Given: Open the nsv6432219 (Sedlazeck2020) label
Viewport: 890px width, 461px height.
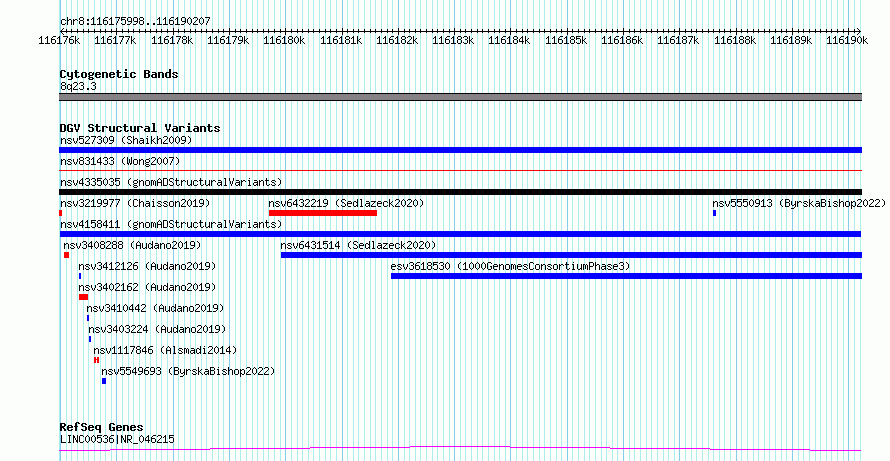Looking at the screenshot, I should coord(346,203).
